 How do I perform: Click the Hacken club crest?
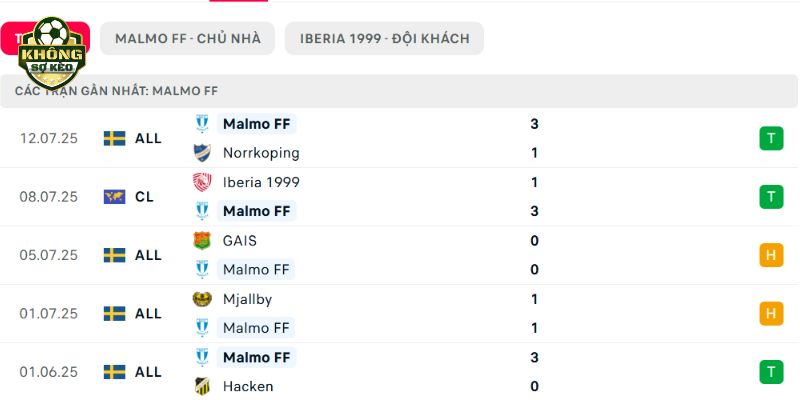[x=202, y=386]
